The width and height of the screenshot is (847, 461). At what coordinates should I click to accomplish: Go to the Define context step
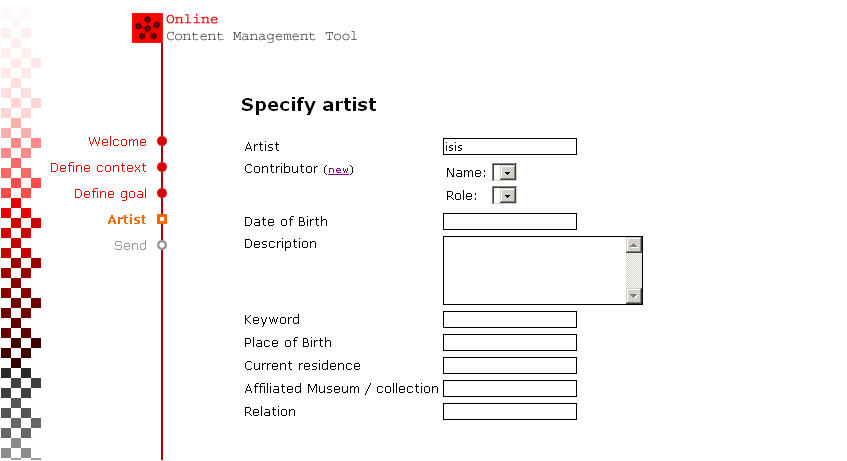[x=98, y=168]
